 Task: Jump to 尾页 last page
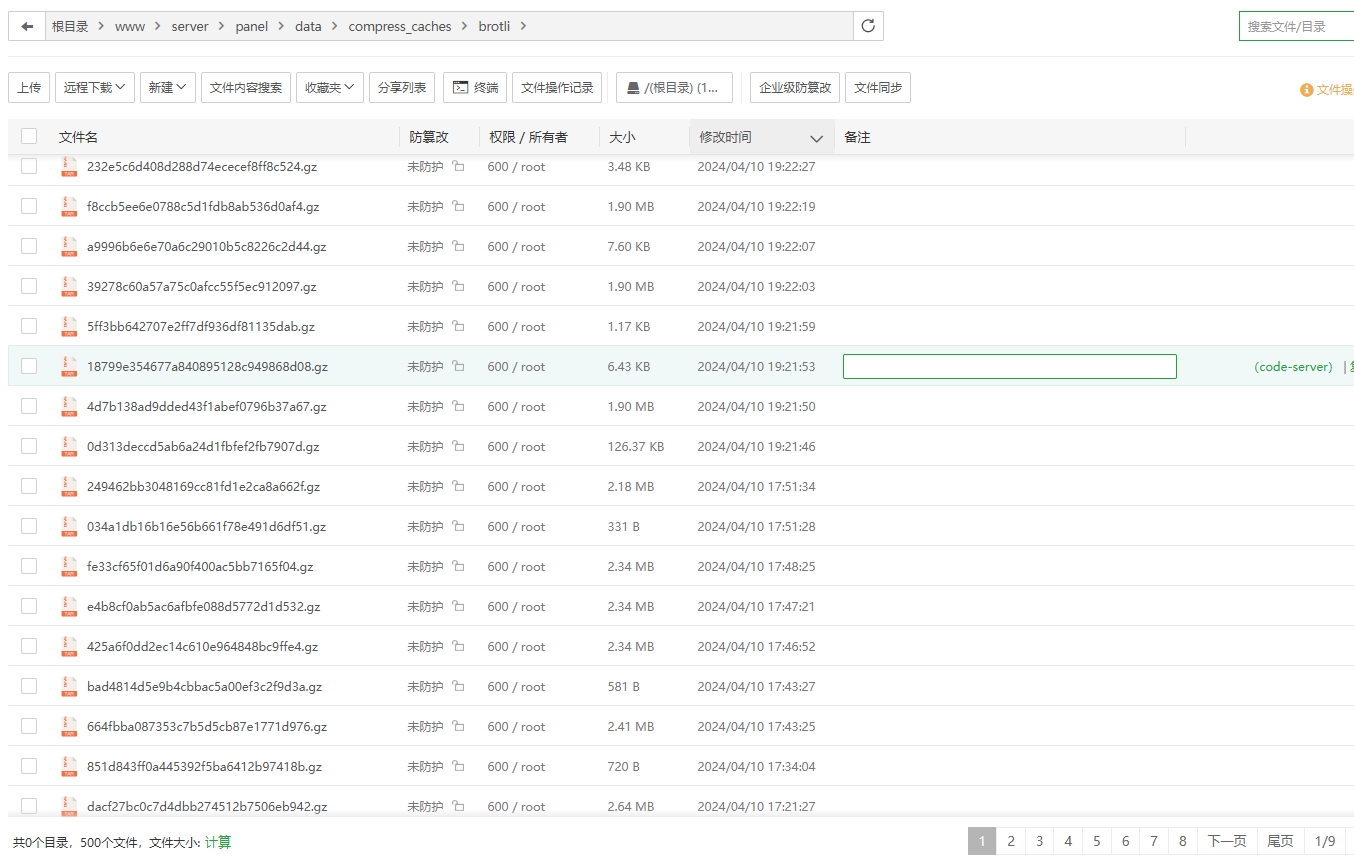click(x=1280, y=841)
